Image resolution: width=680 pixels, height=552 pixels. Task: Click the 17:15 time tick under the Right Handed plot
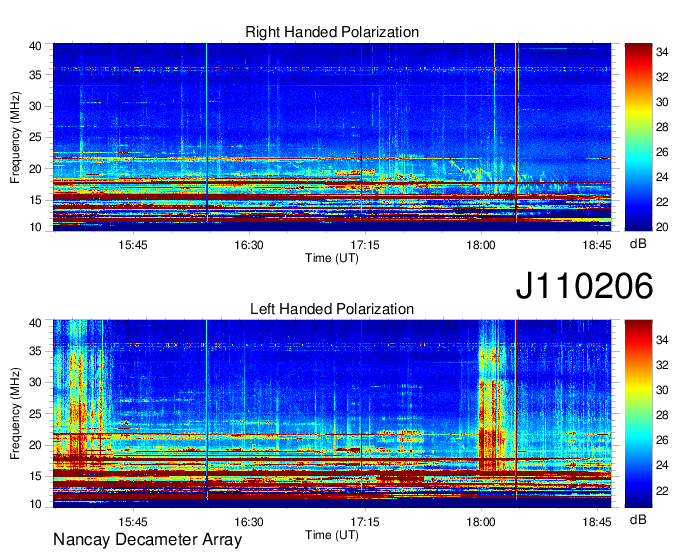click(x=365, y=245)
